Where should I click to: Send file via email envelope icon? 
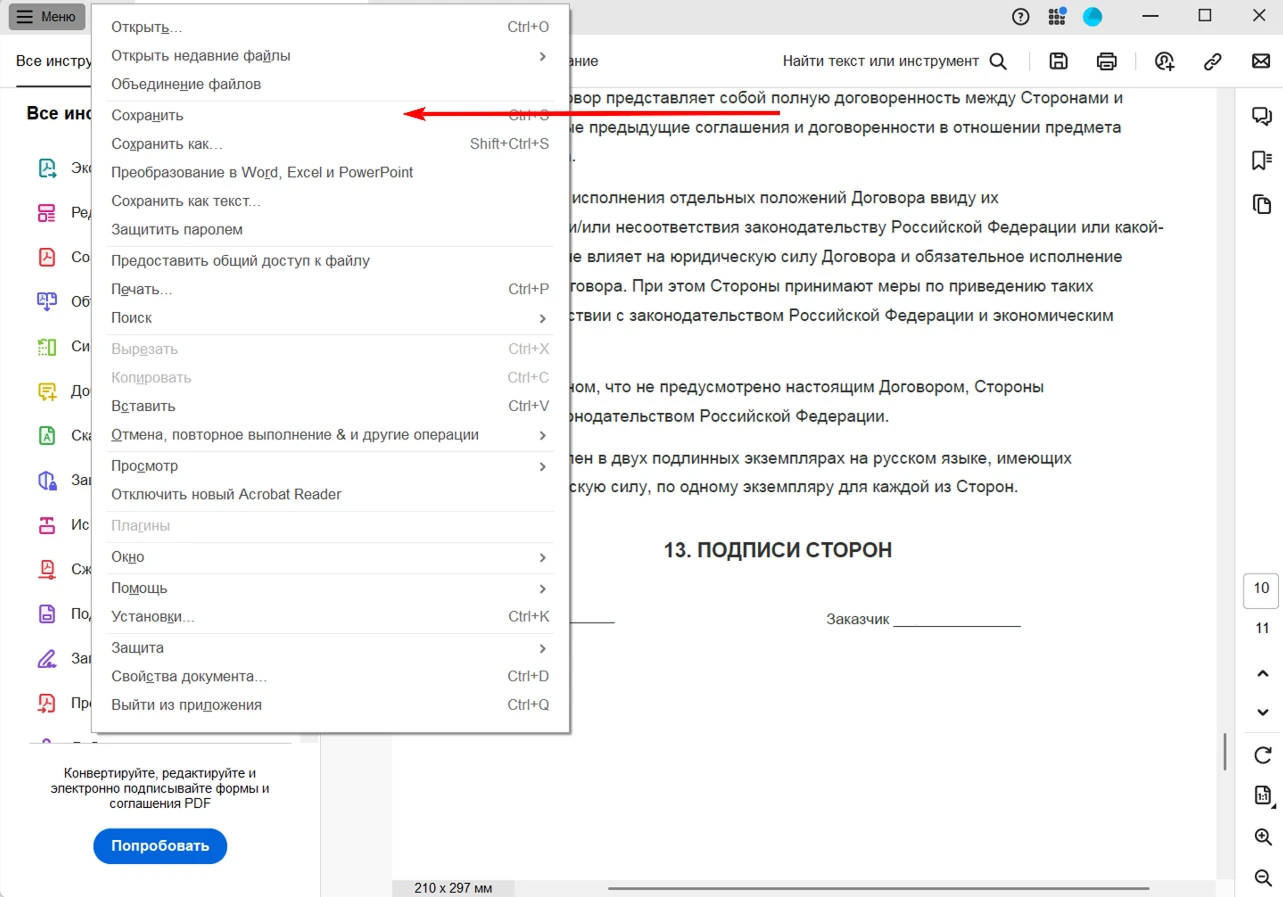[x=1261, y=61]
